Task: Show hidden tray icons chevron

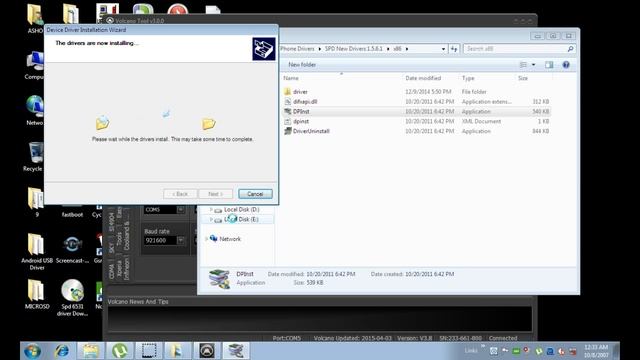Action: tap(483, 347)
